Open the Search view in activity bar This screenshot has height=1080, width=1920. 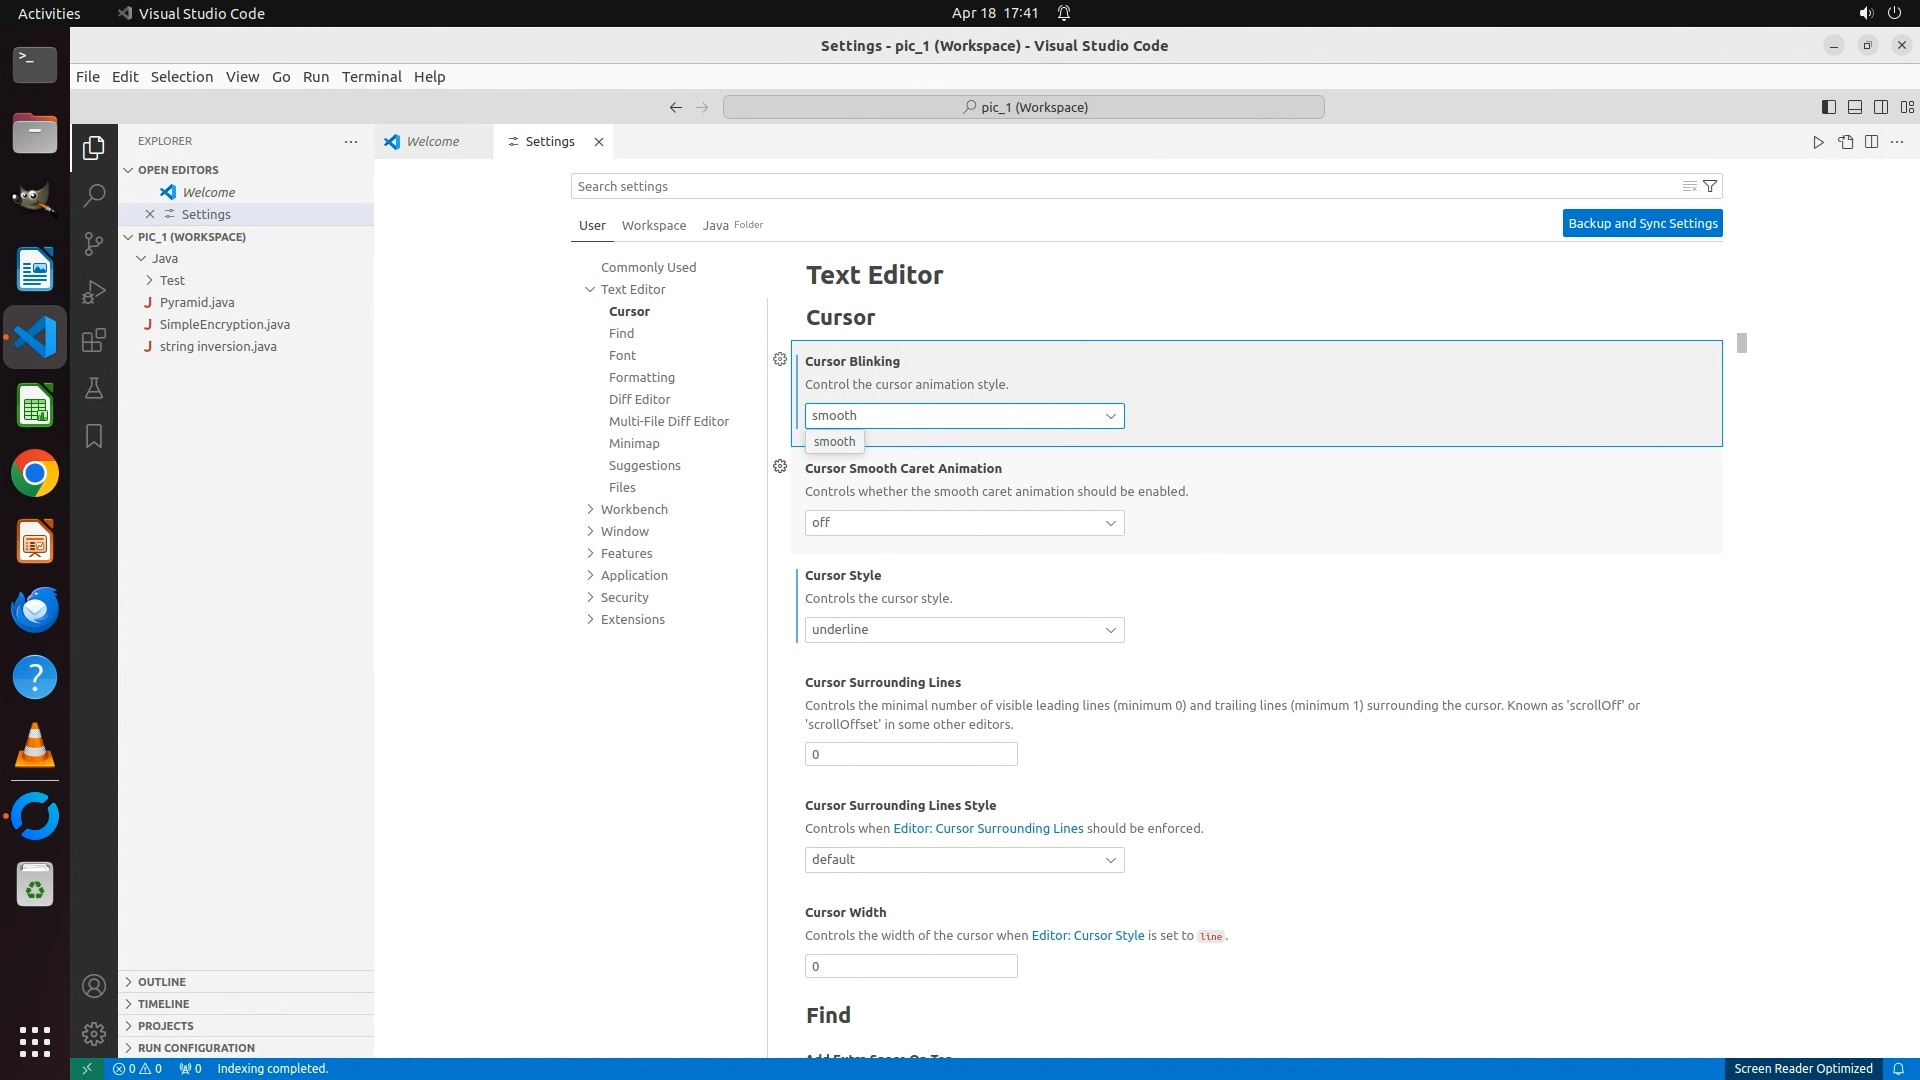[94, 195]
